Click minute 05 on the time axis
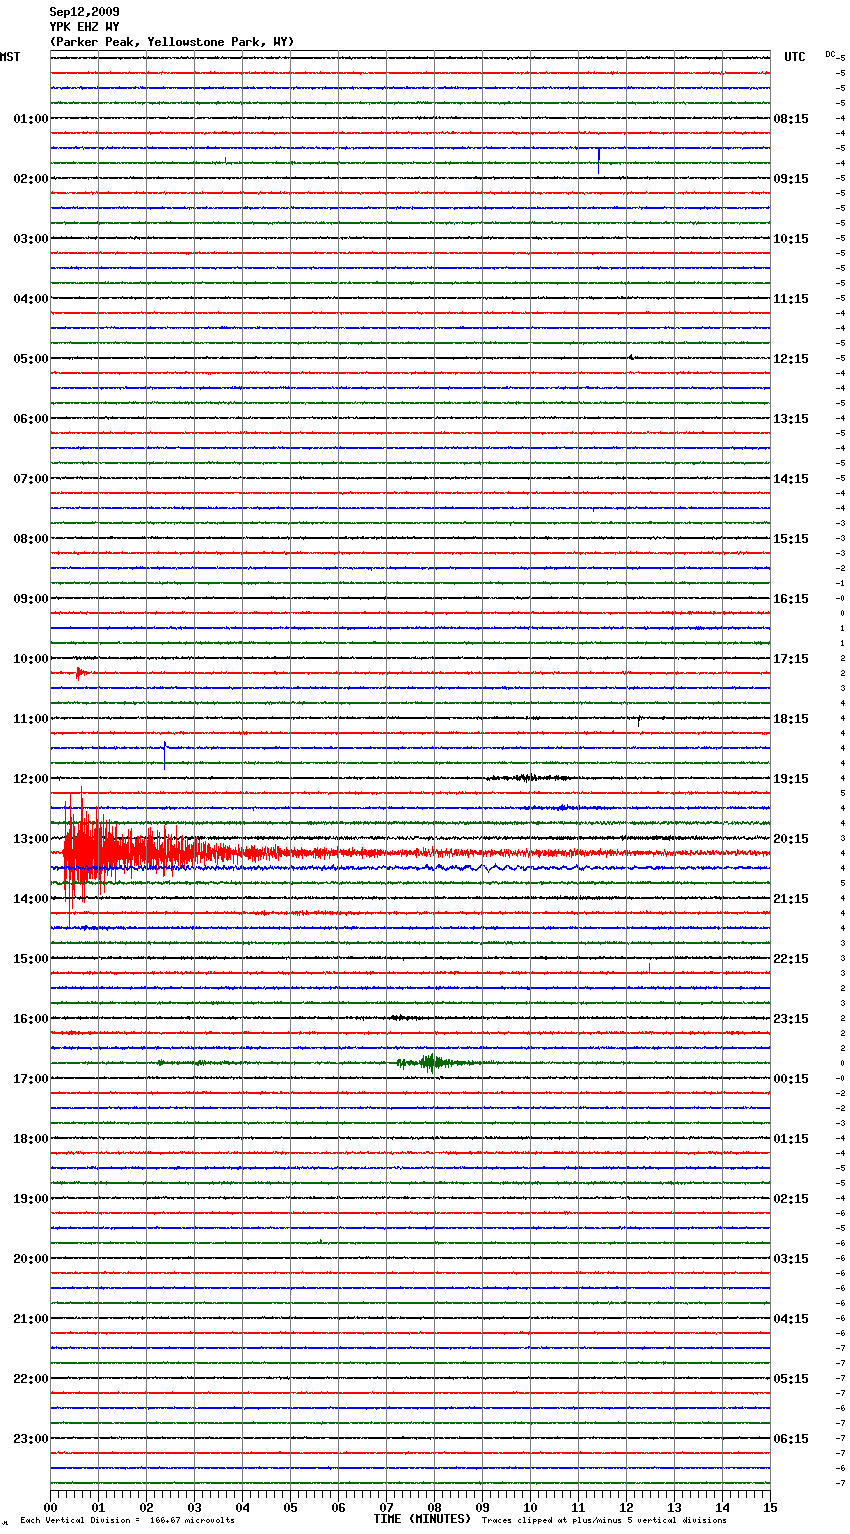Image resolution: width=850 pixels, height=1534 pixels. click(x=290, y=1507)
